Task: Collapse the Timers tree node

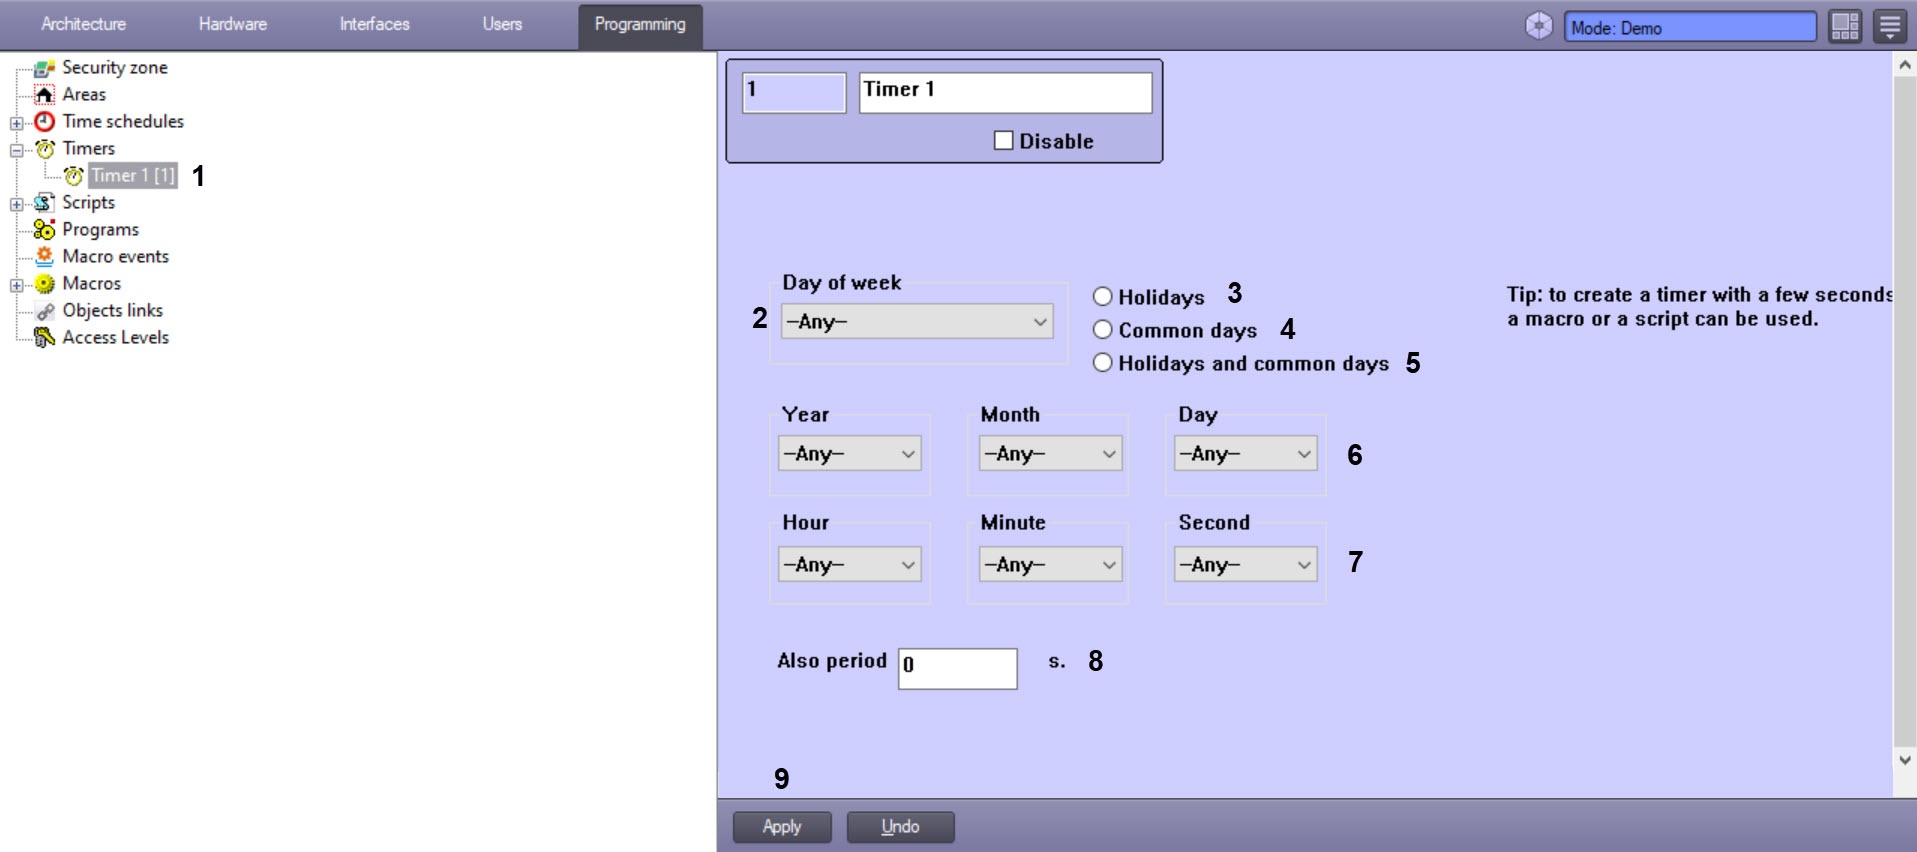Action: tap(17, 150)
